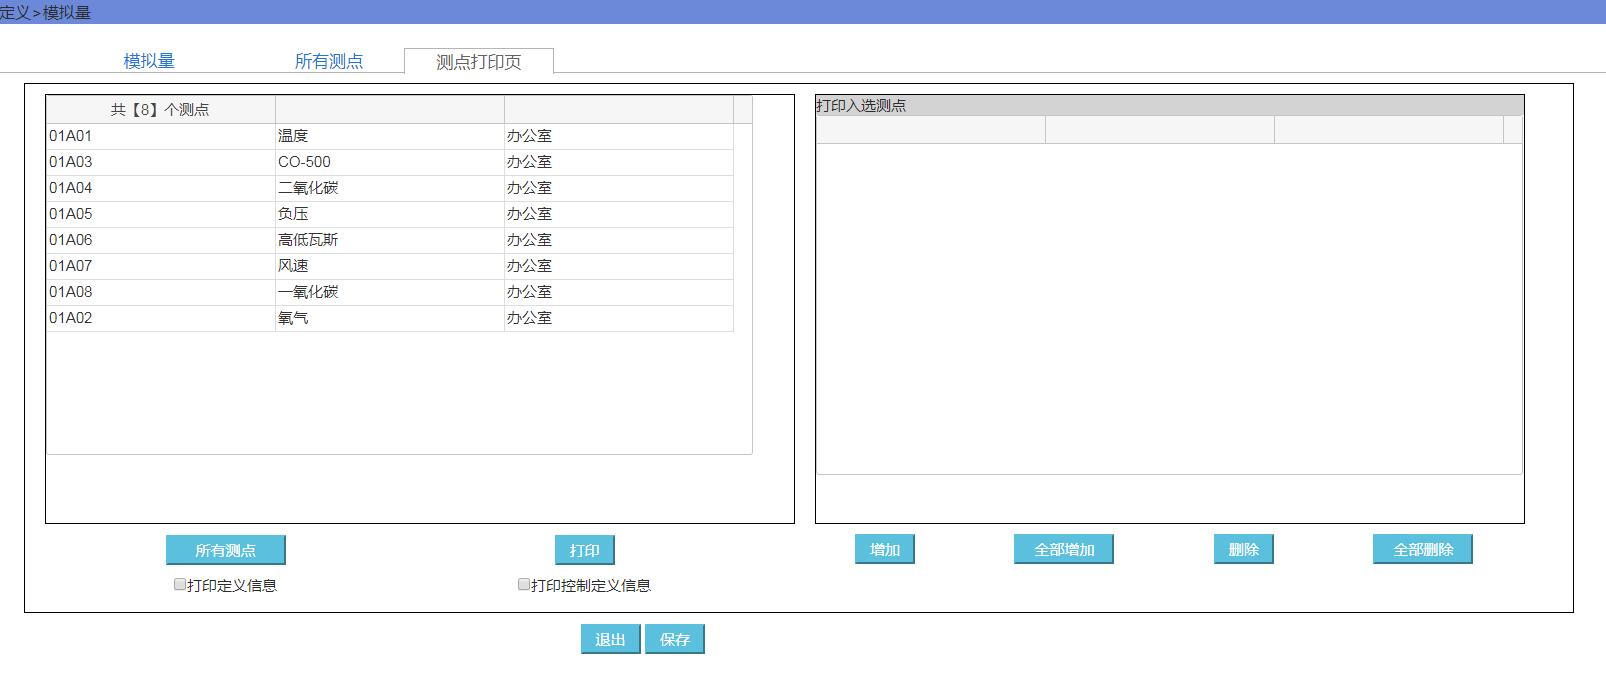Viewport: 1606px width, 682px height.
Task: Click the 高低瓦斯 cell
Action: (x=390, y=240)
